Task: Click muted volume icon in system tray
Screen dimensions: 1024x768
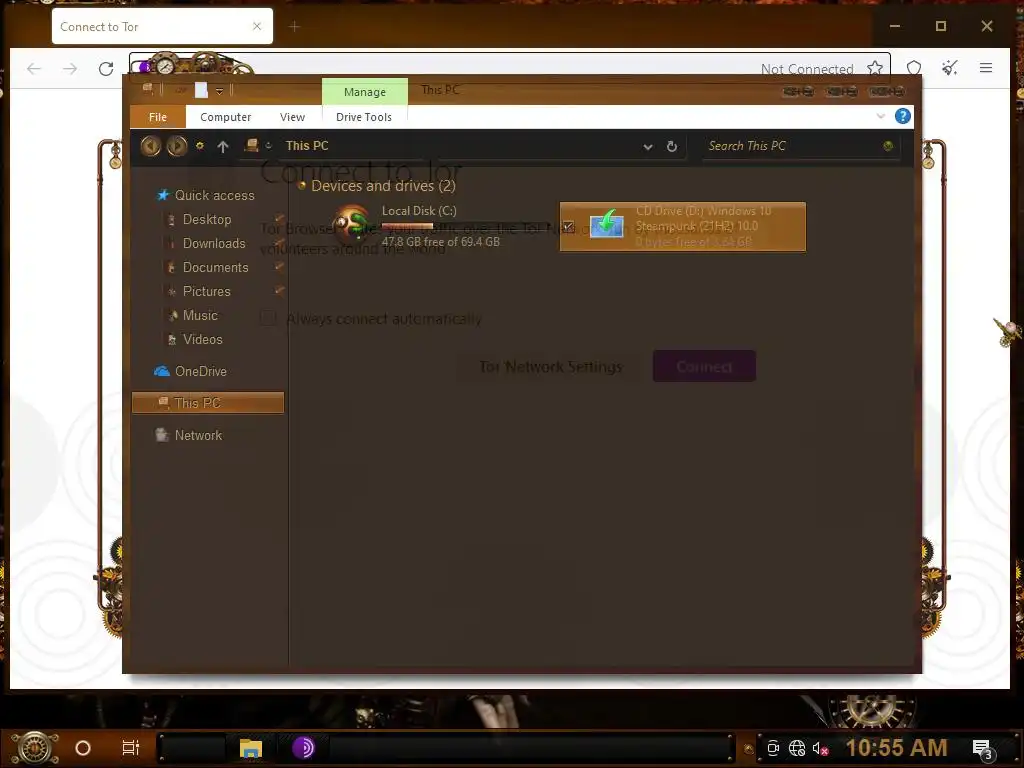Action: click(820, 748)
